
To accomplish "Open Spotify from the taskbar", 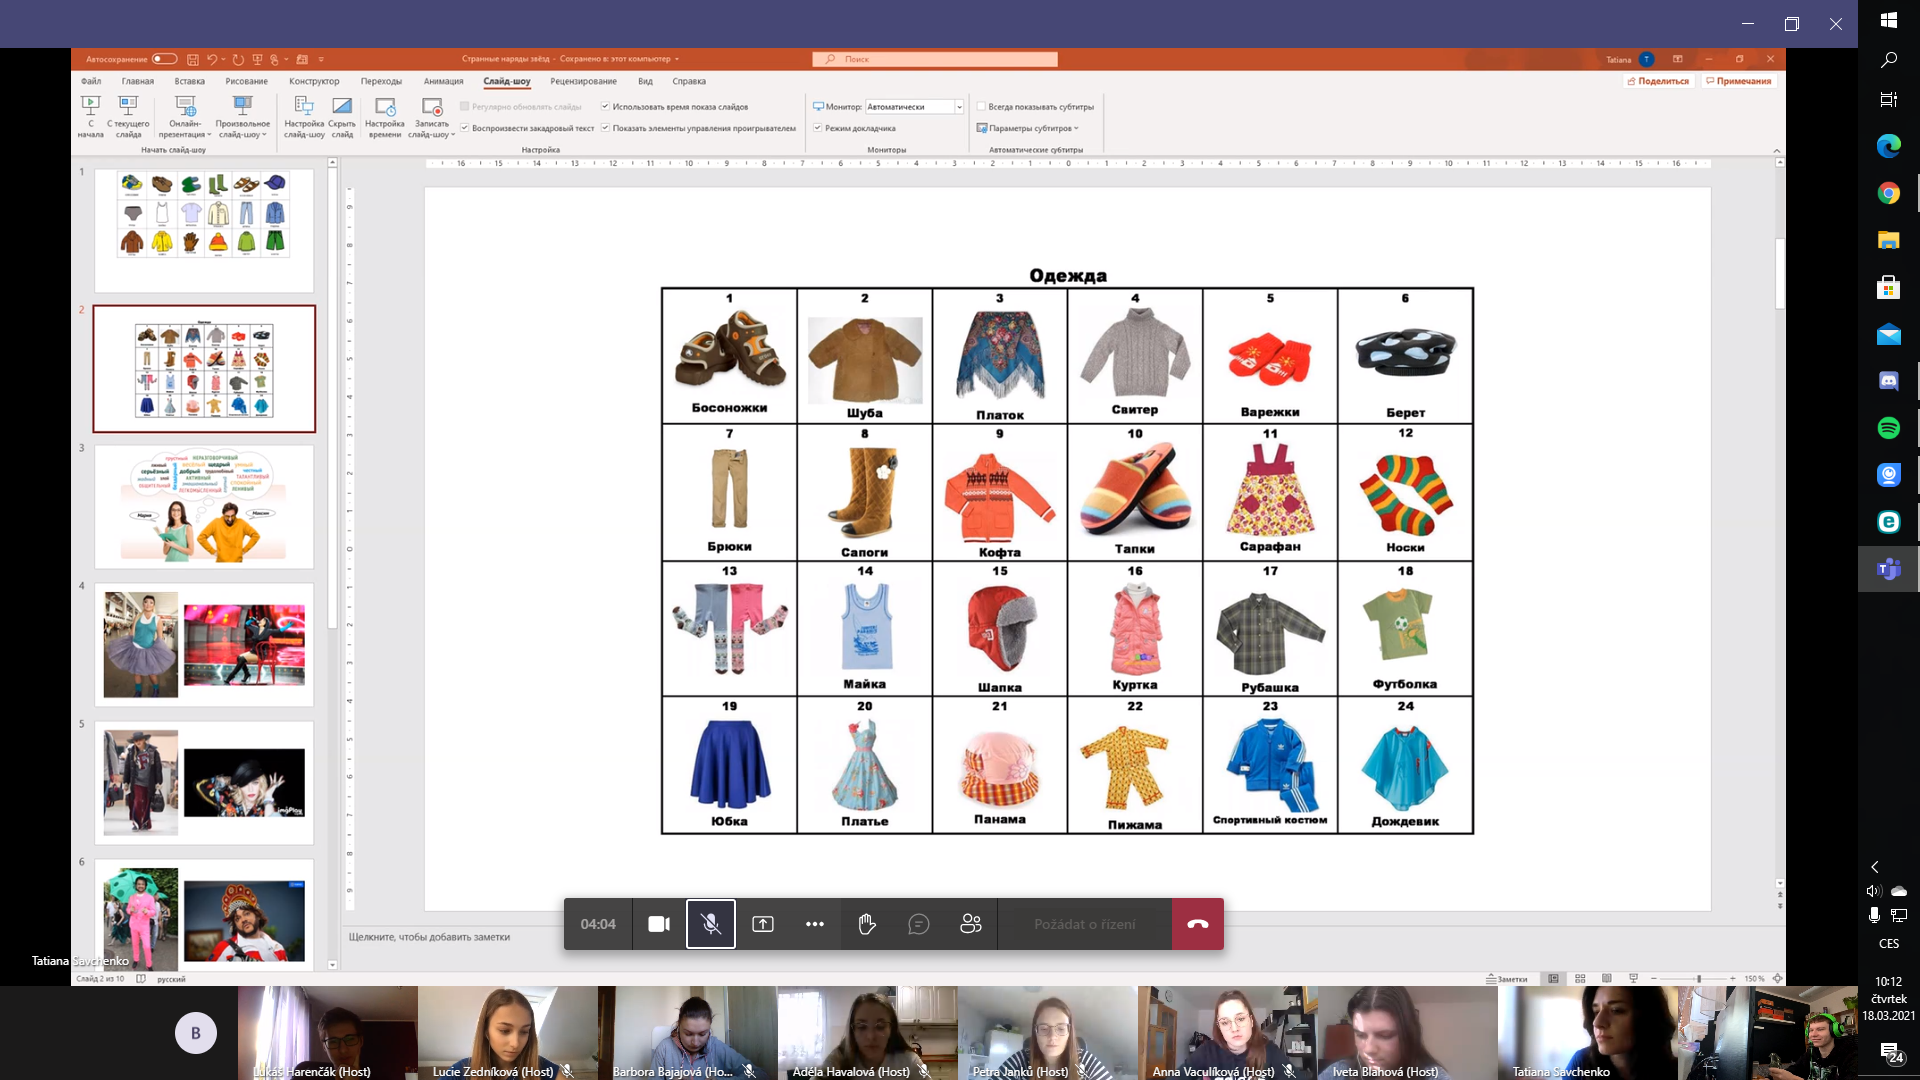I will point(1889,428).
